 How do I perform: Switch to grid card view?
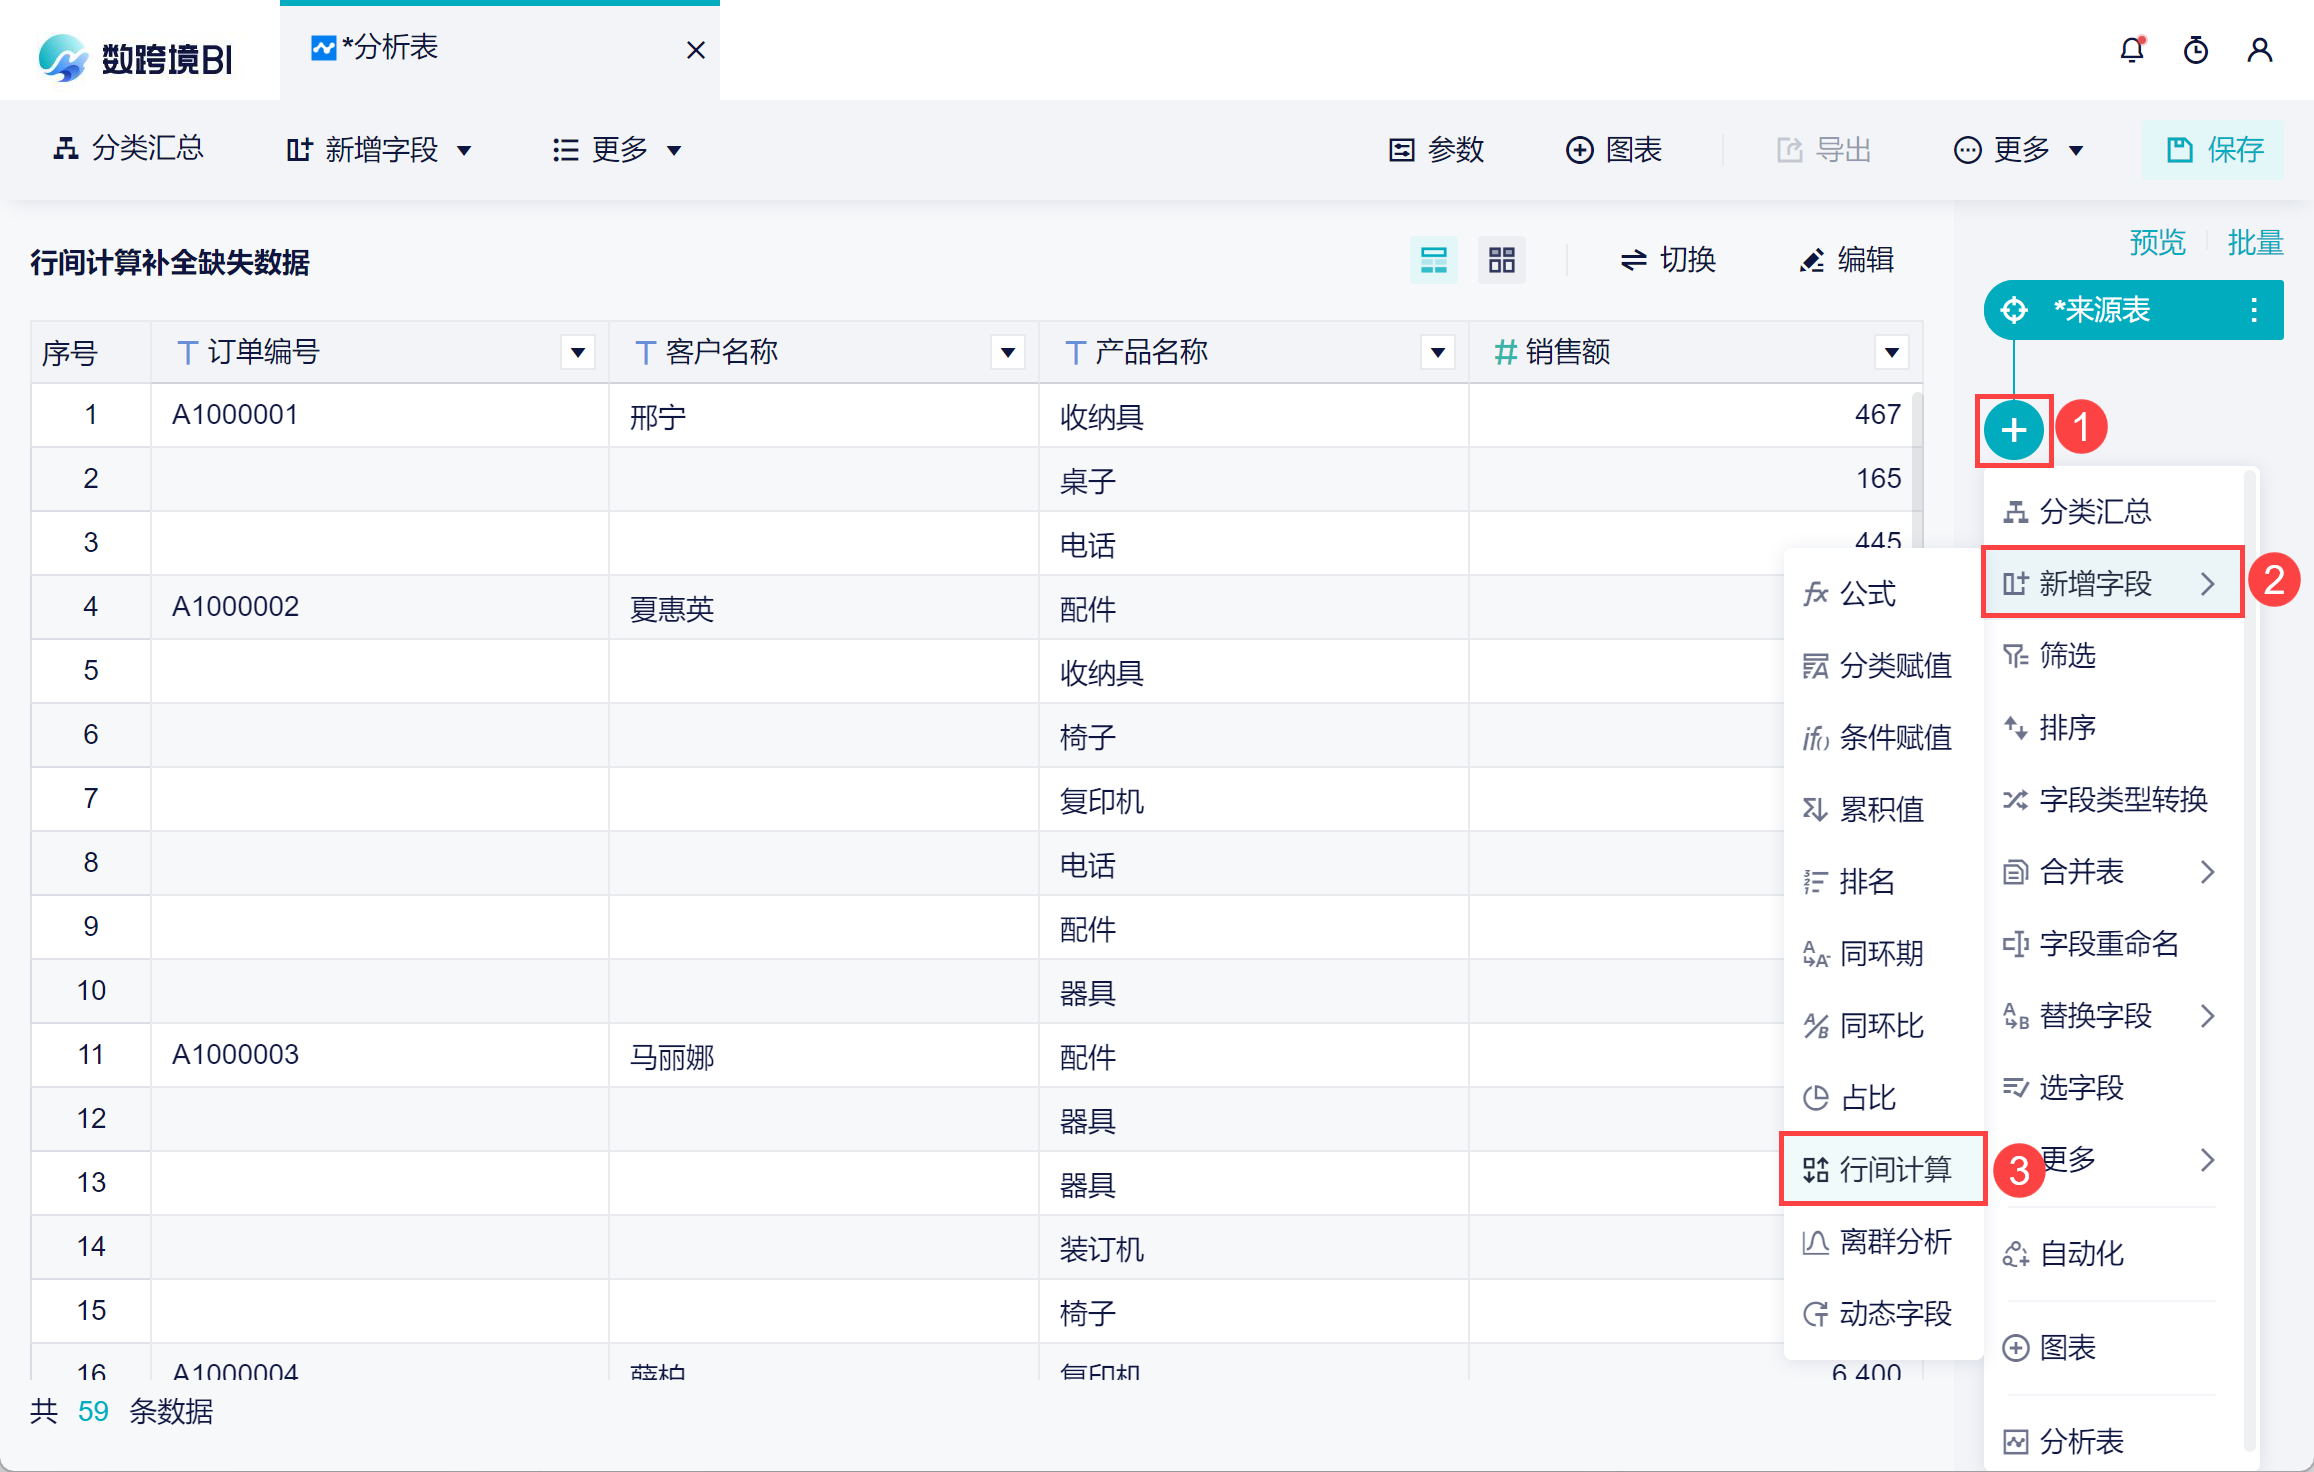[x=1501, y=260]
